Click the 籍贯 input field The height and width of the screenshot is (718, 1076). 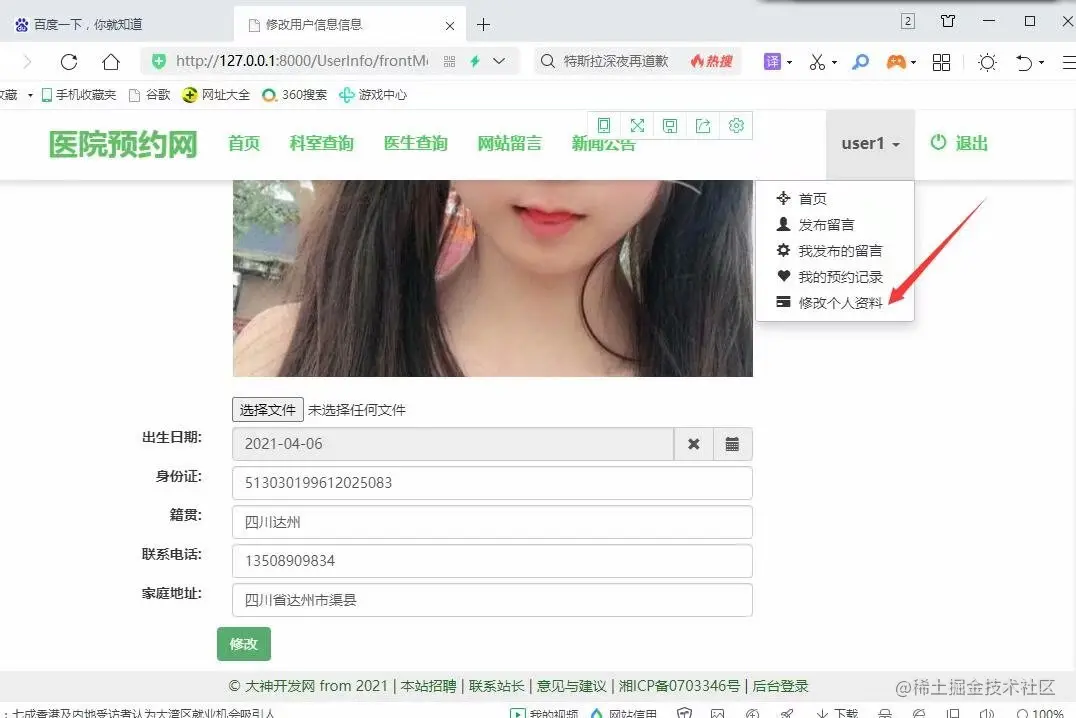pos(492,522)
